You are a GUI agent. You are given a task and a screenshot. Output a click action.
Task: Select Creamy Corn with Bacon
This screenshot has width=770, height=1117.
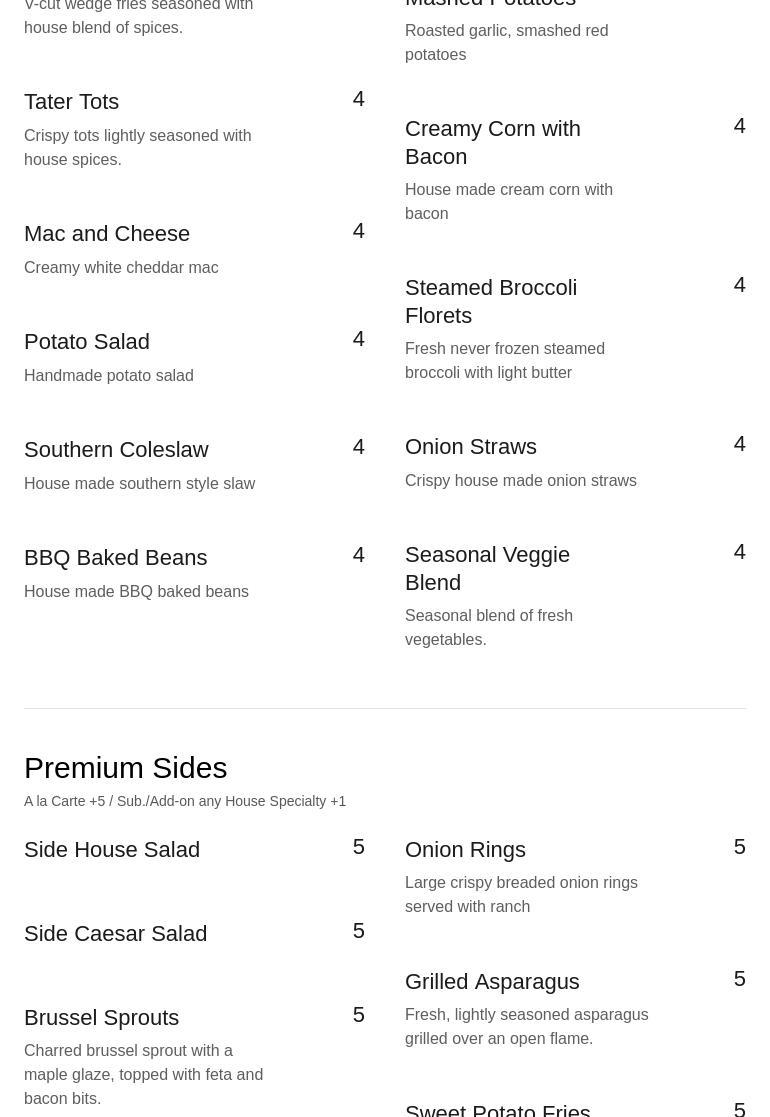[x=492, y=143]
